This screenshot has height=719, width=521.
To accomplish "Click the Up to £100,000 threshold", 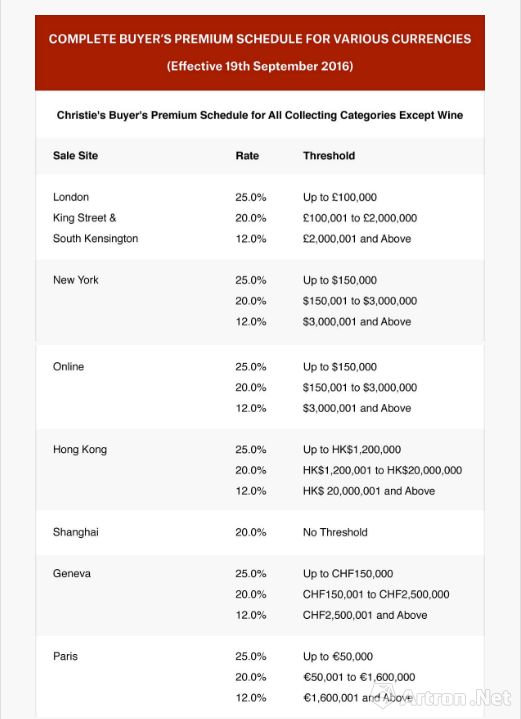I will [339, 197].
